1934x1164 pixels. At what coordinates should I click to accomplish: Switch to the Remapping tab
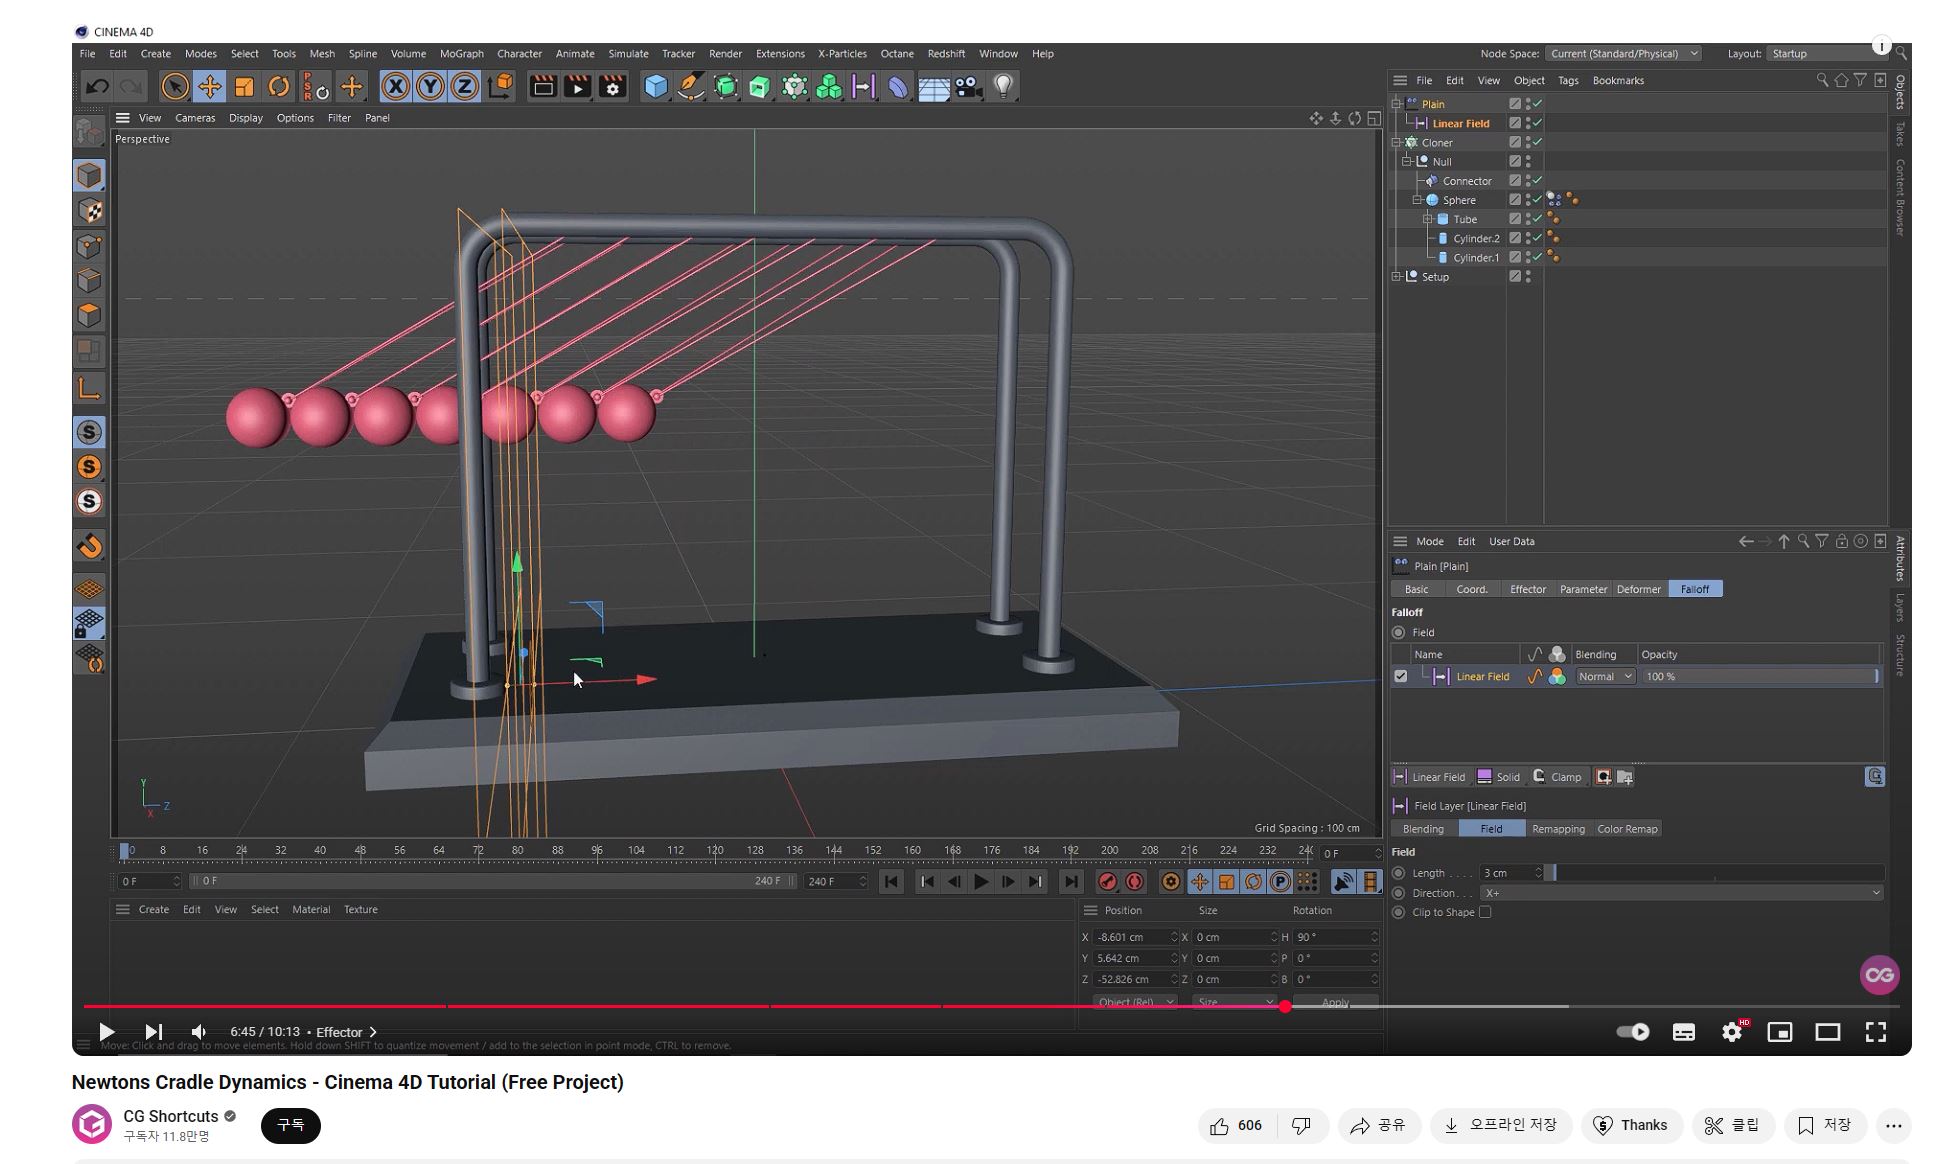tap(1558, 829)
